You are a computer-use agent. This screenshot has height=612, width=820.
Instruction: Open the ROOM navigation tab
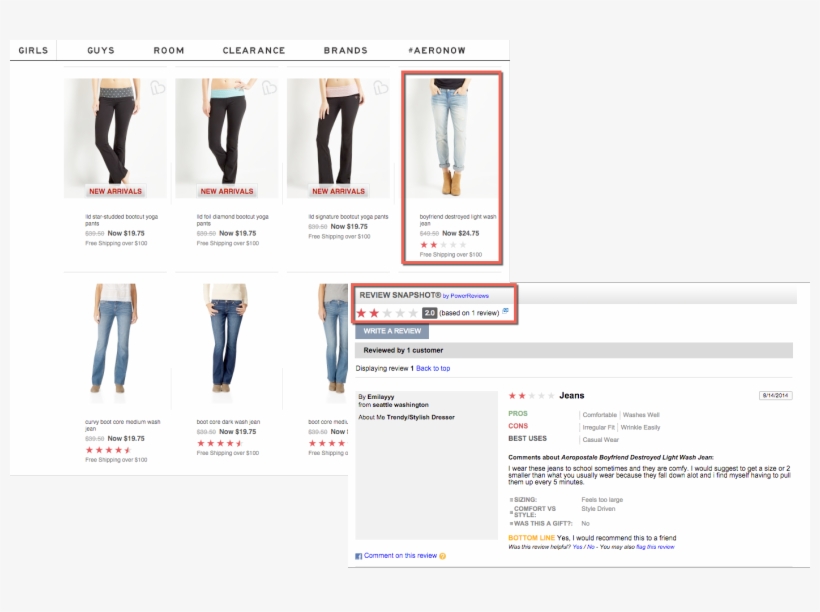click(168, 50)
